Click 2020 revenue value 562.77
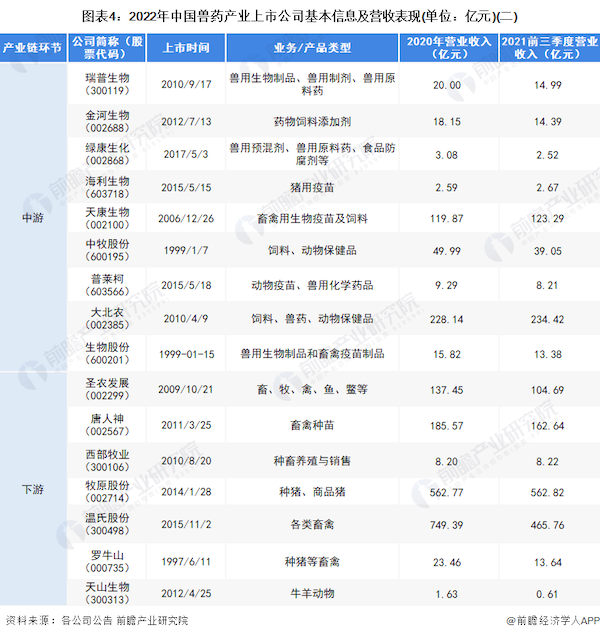The image size is (600, 637). pos(446,492)
